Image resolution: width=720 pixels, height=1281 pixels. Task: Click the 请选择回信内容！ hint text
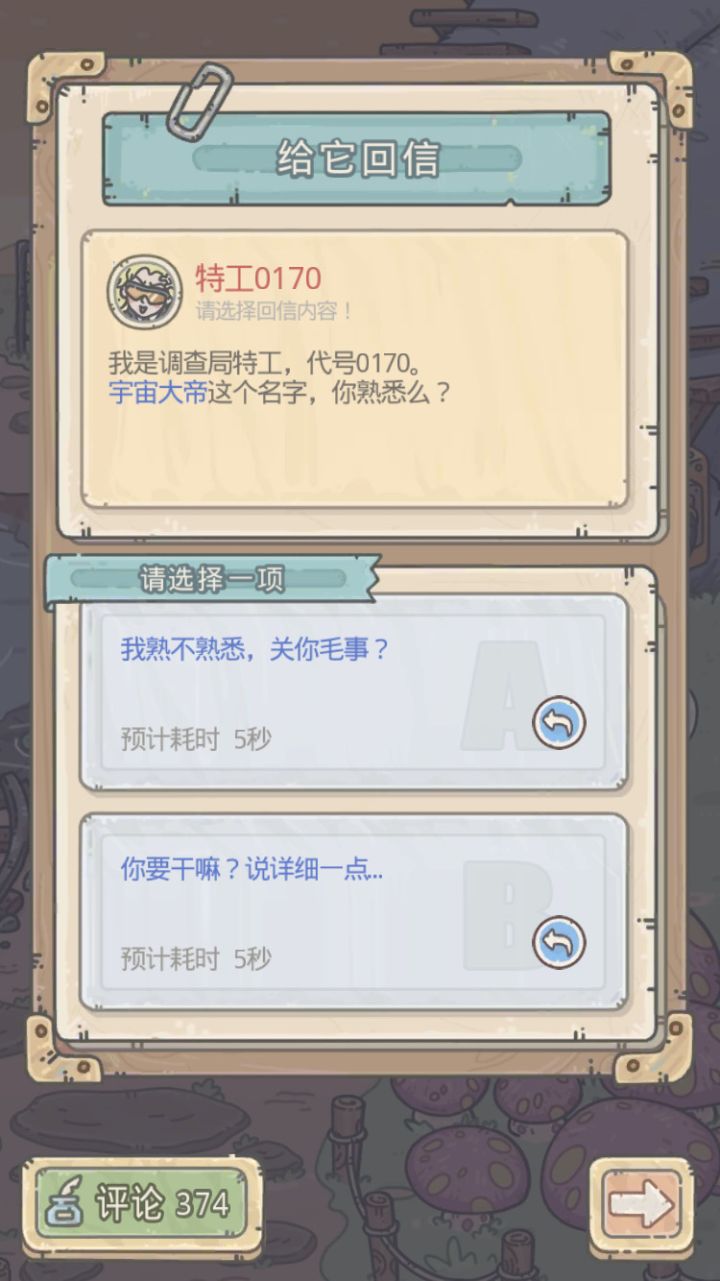click(274, 311)
